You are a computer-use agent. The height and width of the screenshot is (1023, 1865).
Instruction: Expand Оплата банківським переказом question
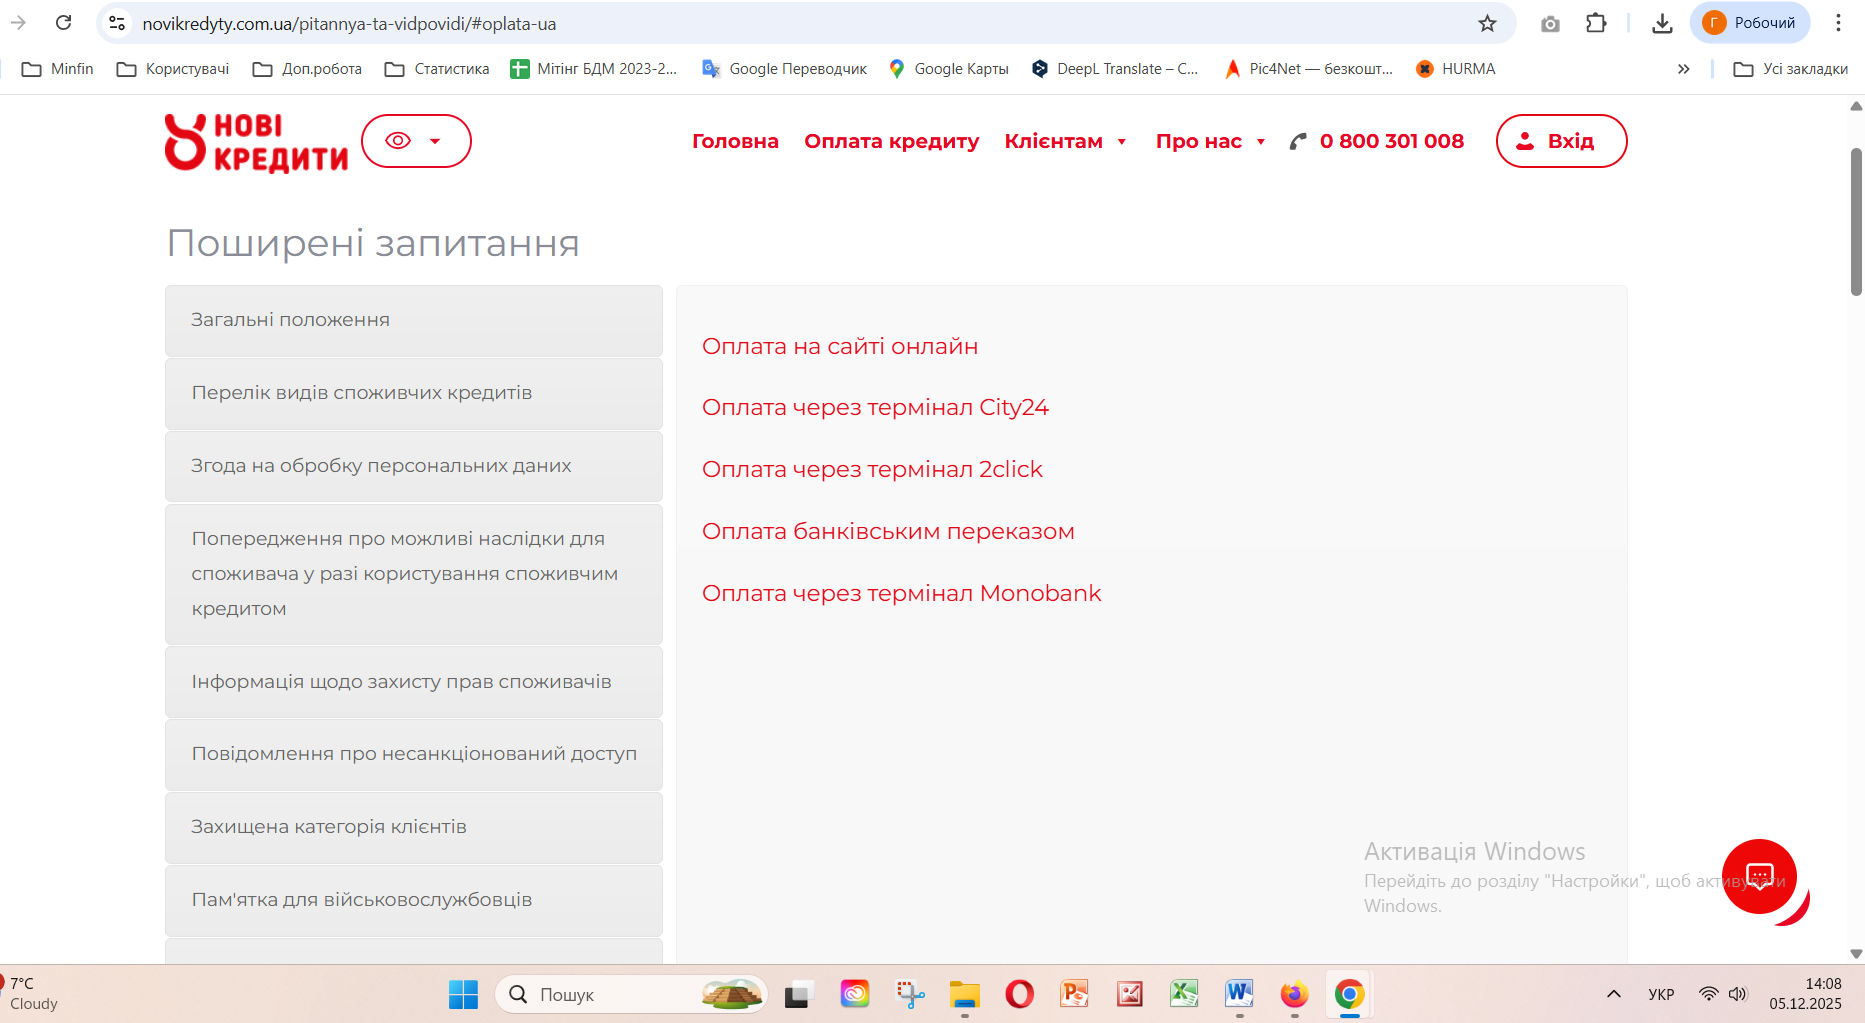pyautogui.click(x=888, y=531)
